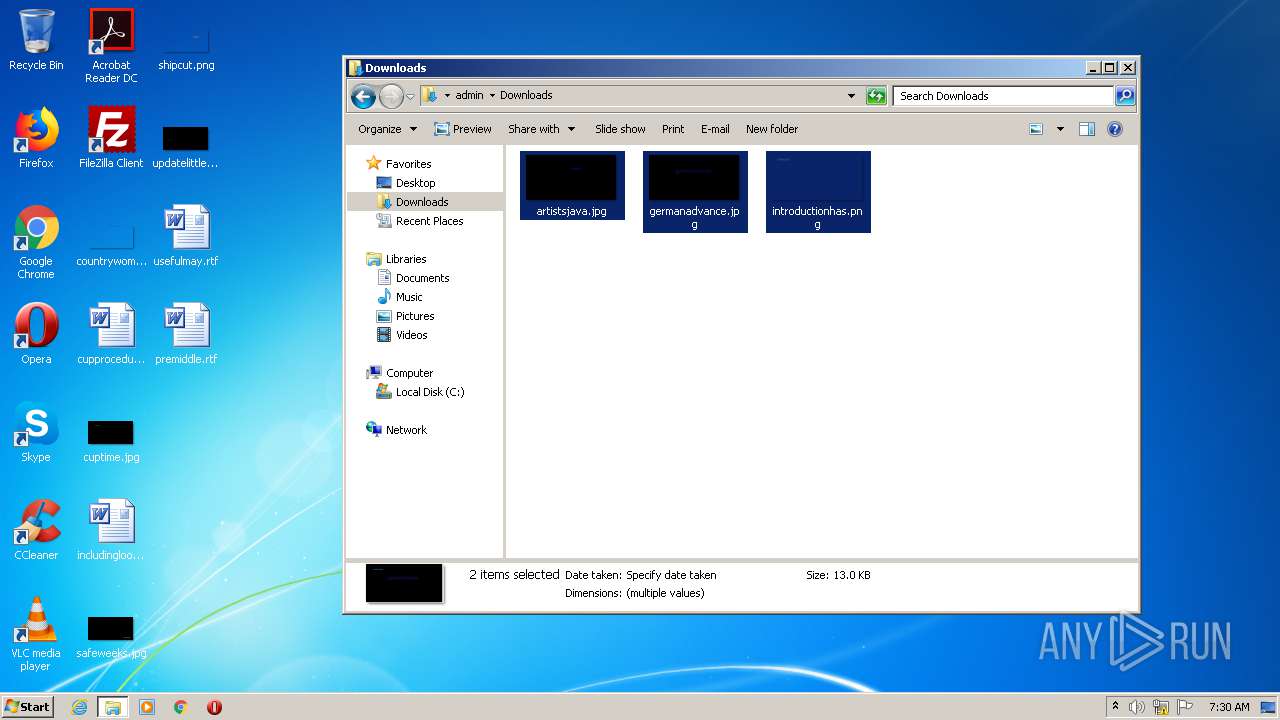Toggle the preview pane icon
Image resolution: width=1280 pixels, height=720 pixels.
(x=1087, y=129)
